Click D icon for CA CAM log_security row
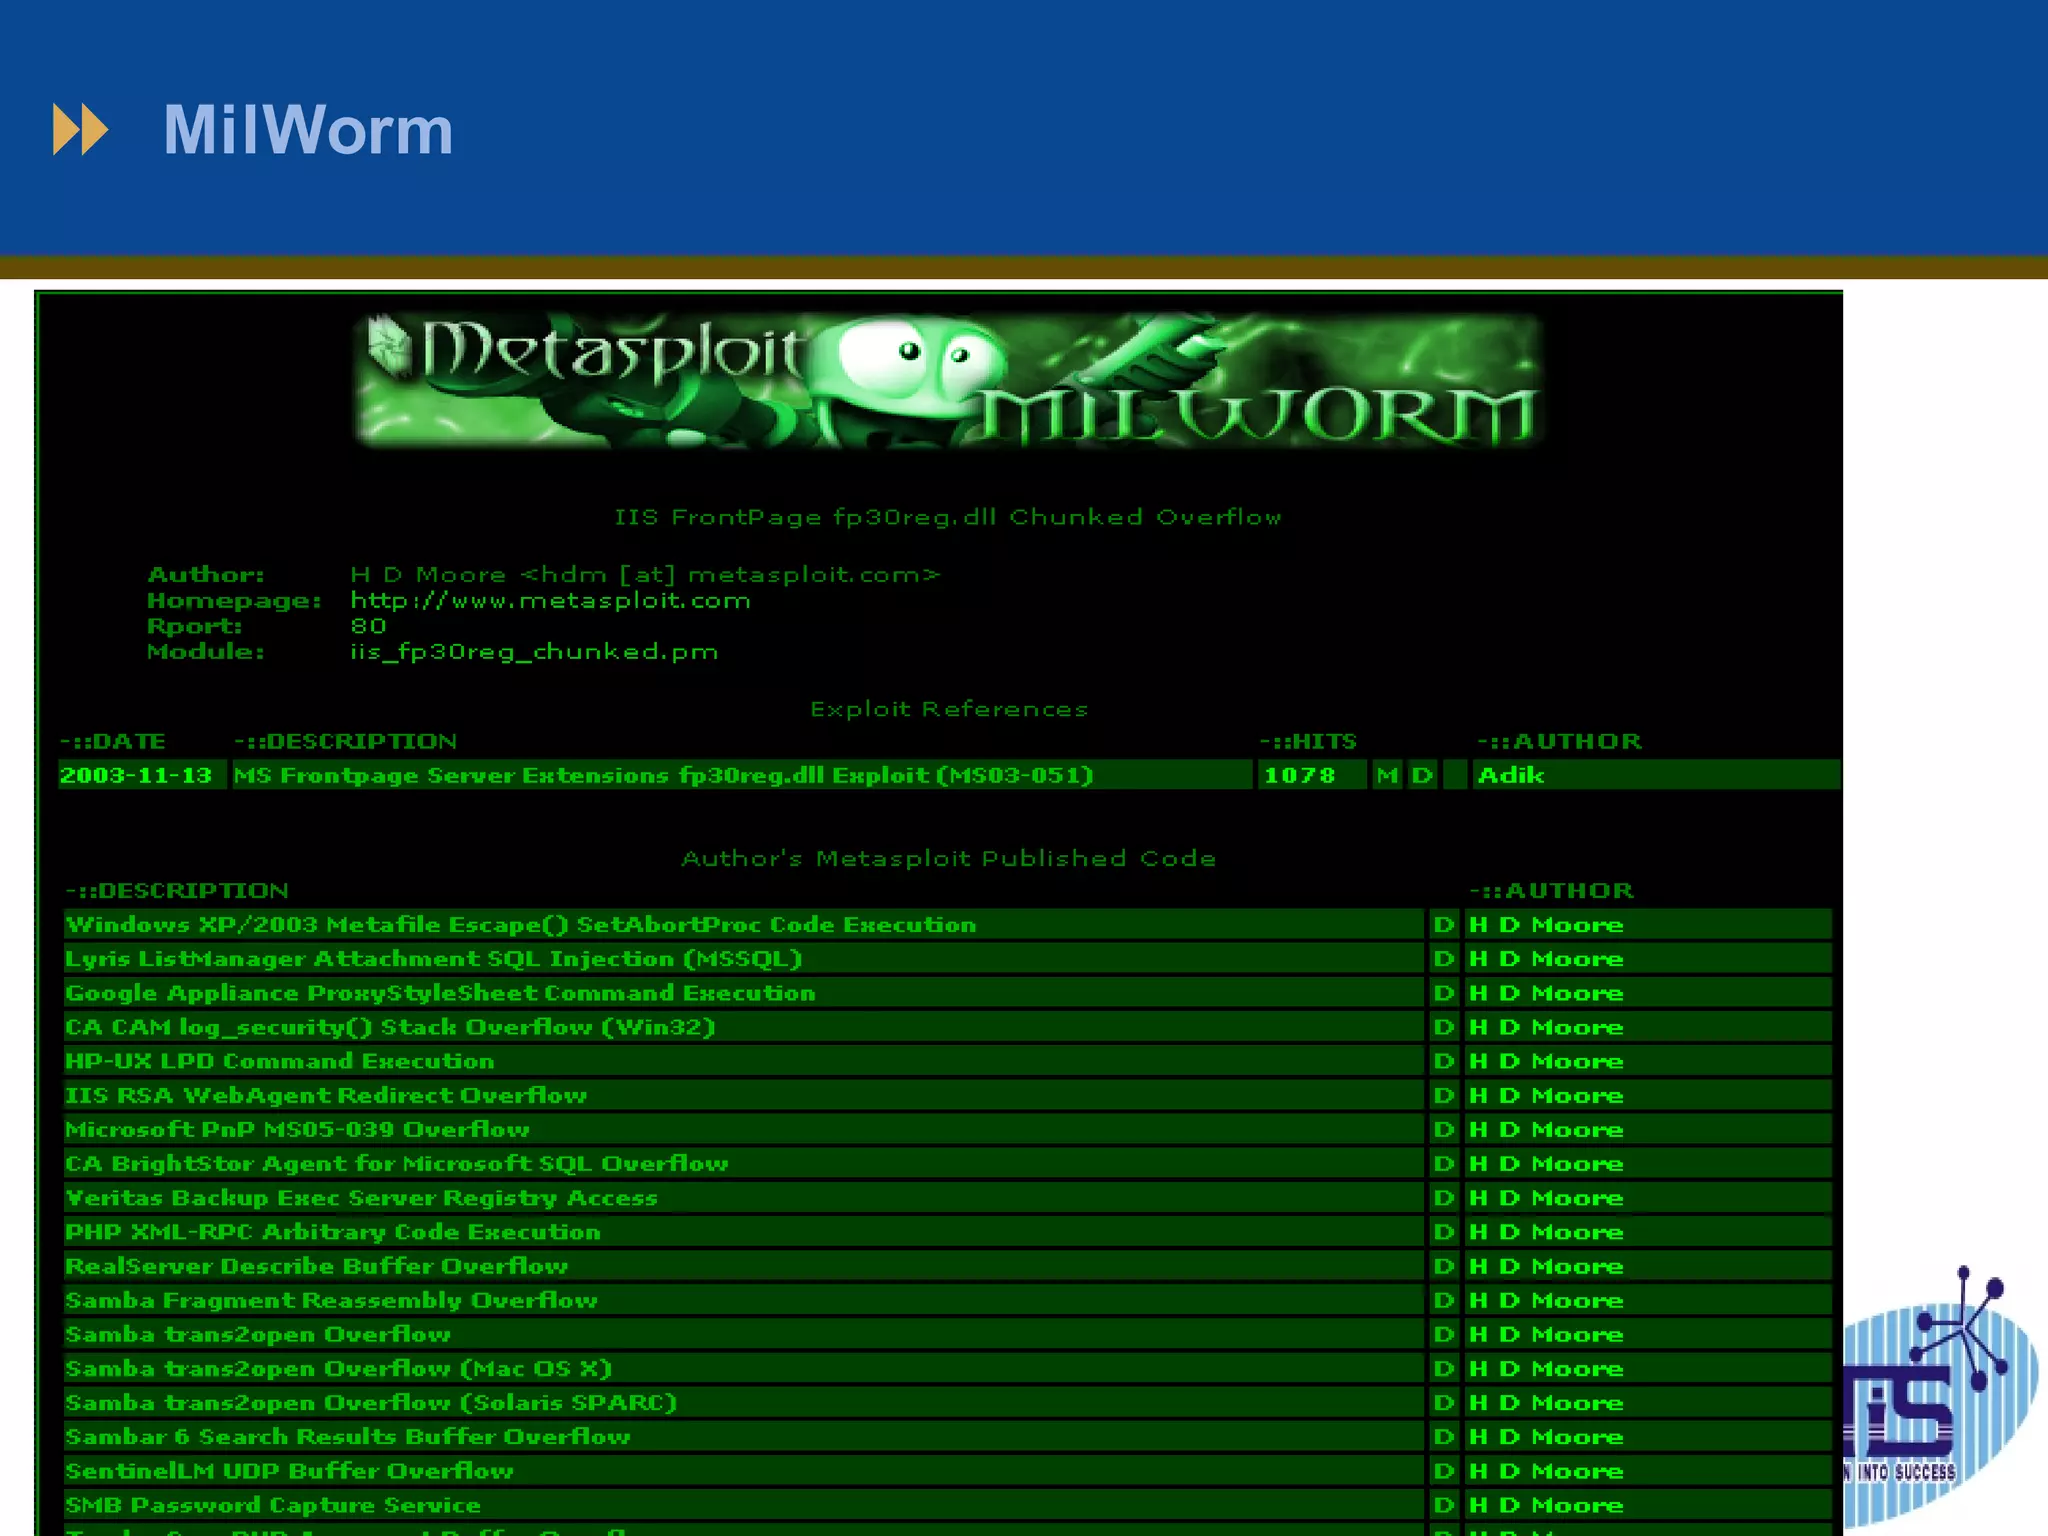The height and width of the screenshot is (1536, 2048). point(1443,1027)
